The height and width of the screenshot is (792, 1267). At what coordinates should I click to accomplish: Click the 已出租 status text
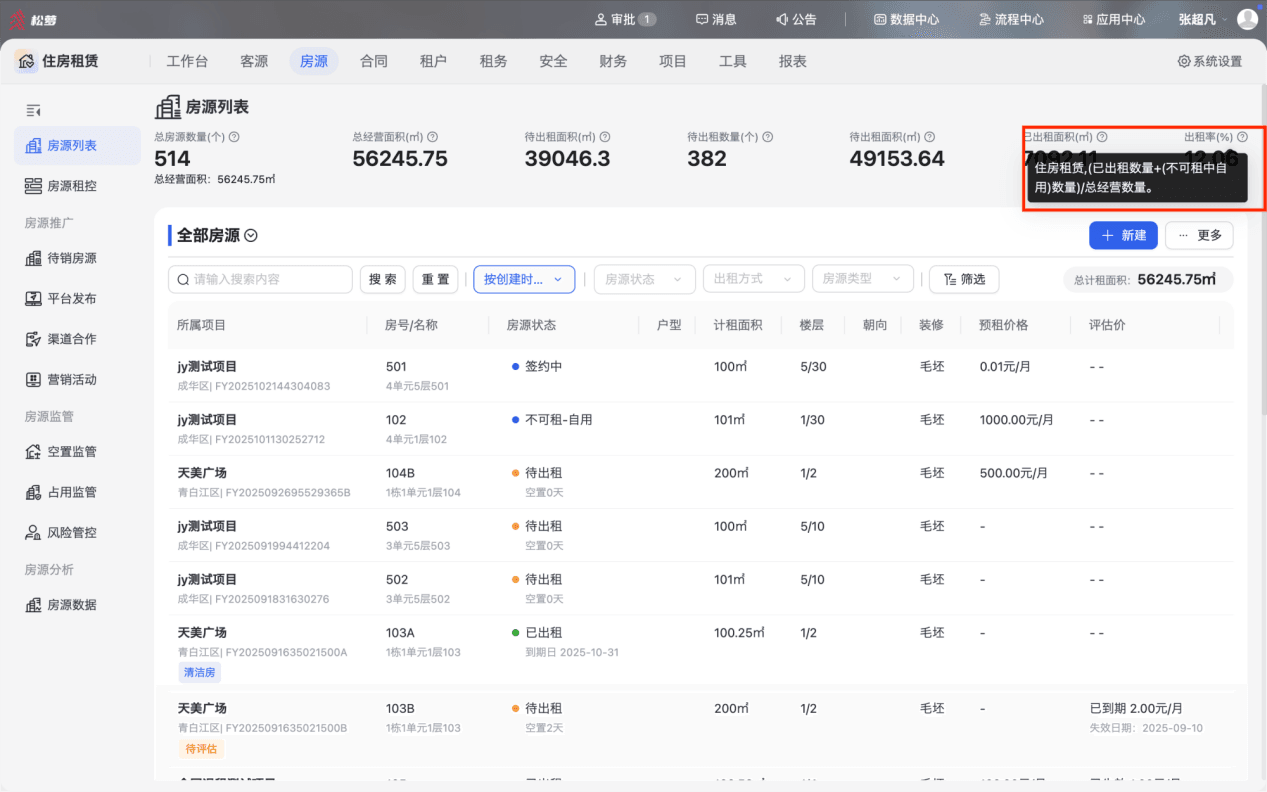pos(544,632)
